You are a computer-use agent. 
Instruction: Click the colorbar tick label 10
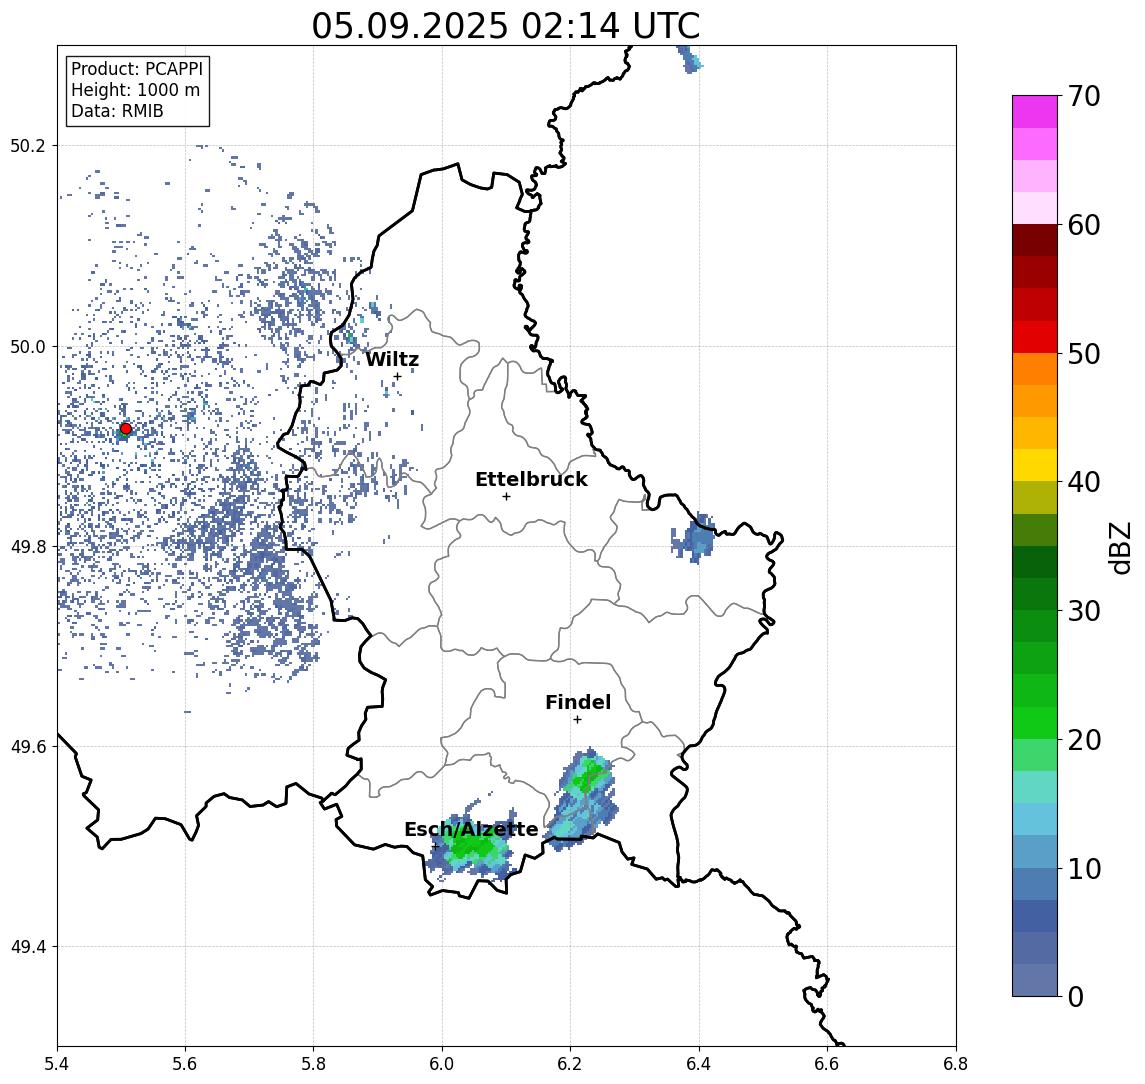[1084, 869]
